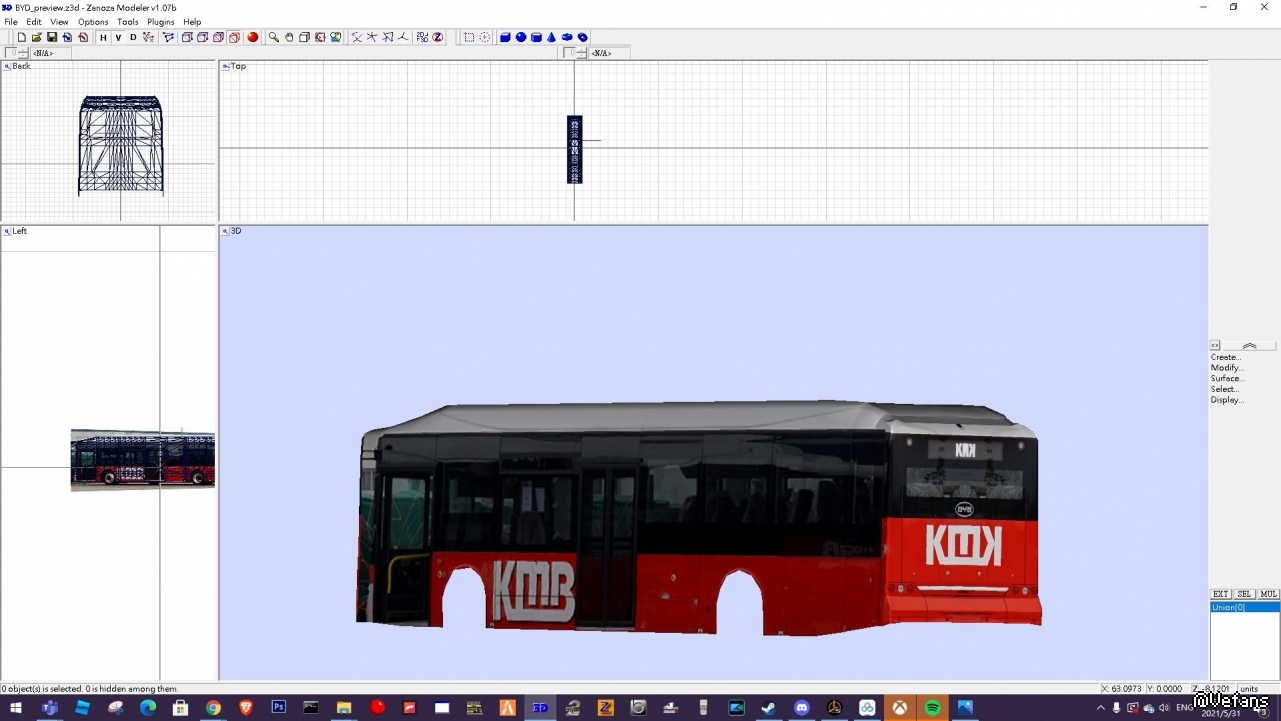Select the Zoom magnifier tool
The height and width of the screenshot is (721, 1281).
click(x=273, y=37)
